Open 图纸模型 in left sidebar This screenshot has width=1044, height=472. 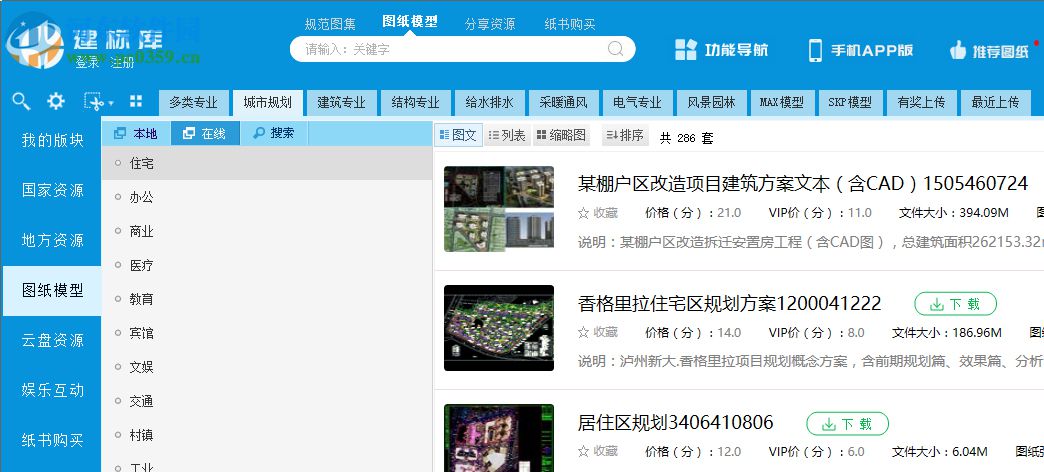(52, 290)
